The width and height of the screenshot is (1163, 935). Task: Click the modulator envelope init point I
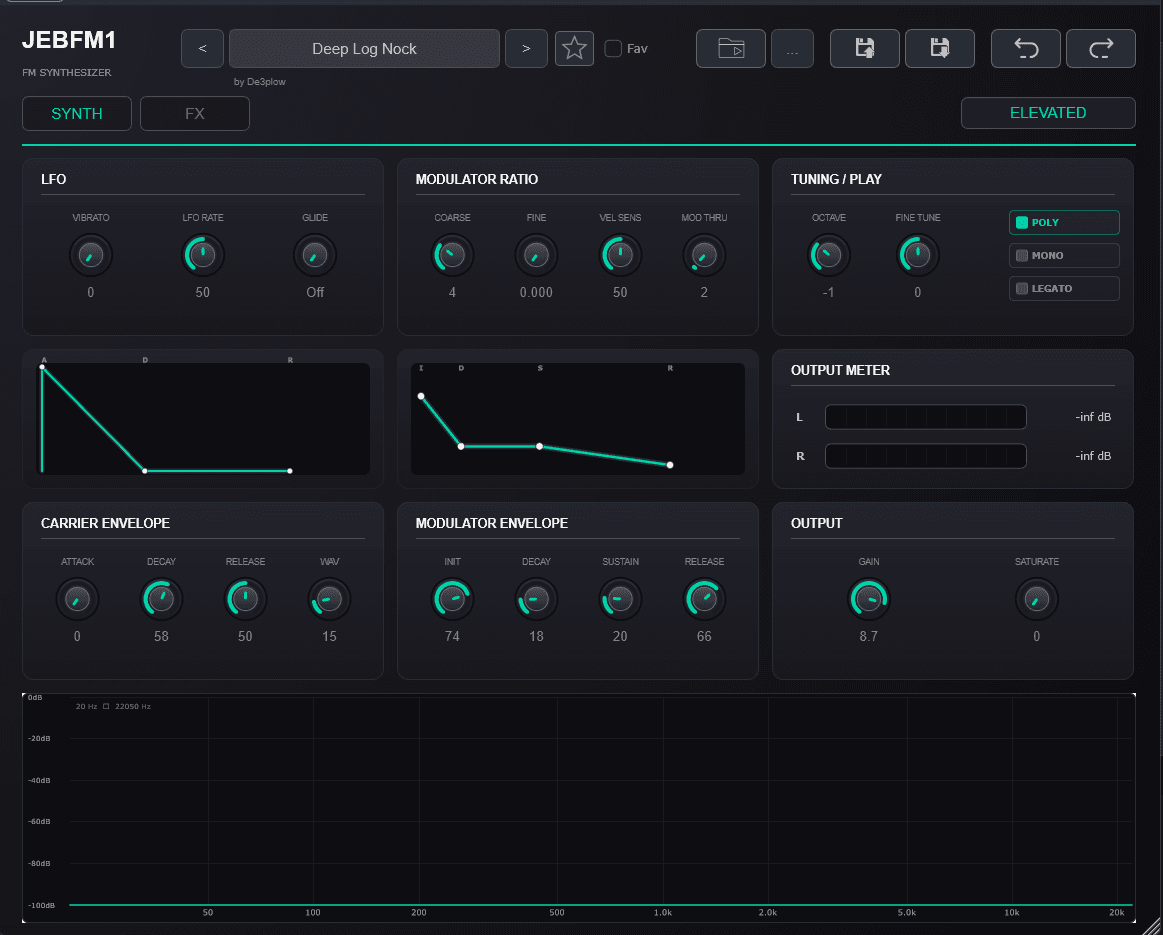point(421,397)
